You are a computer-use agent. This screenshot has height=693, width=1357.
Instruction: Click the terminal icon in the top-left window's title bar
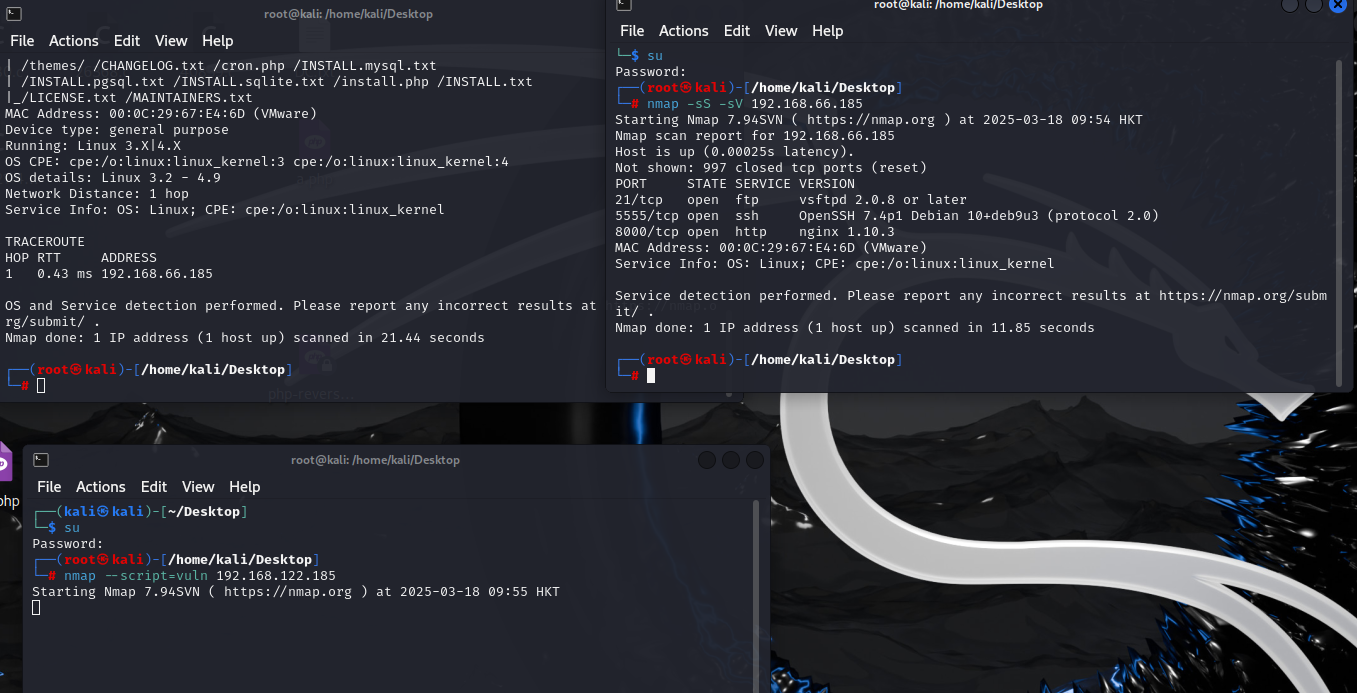pyautogui.click(x=13, y=14)
